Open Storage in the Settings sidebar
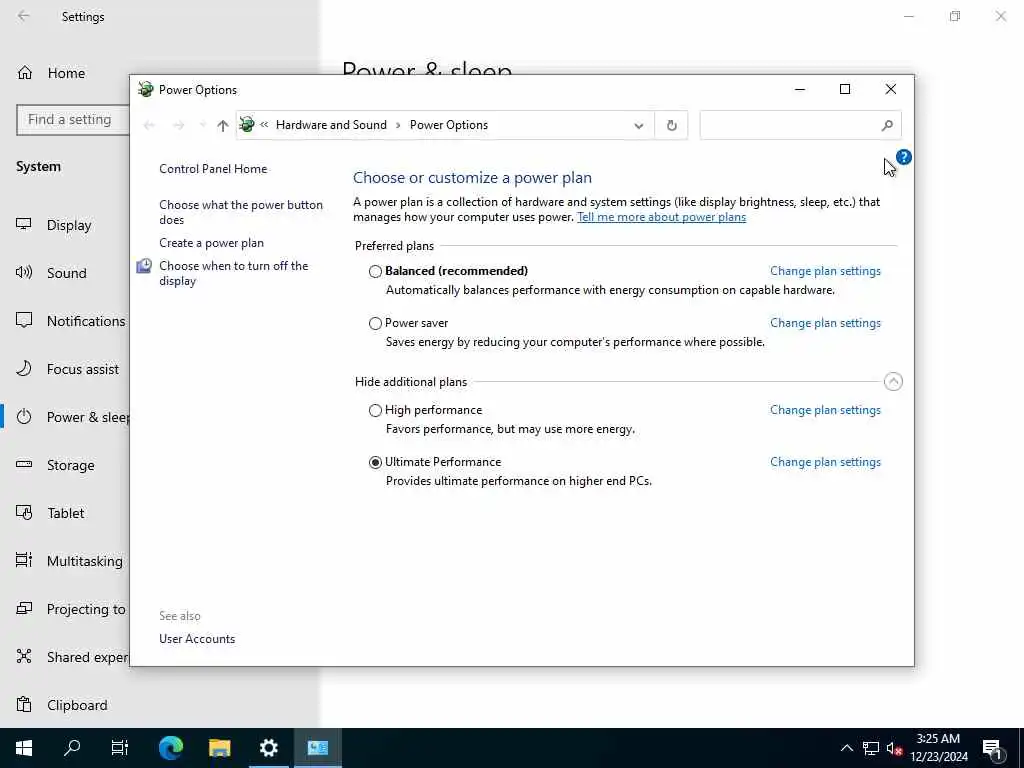This screenshot has height=768, width=1024. click(x=71, y=465)
